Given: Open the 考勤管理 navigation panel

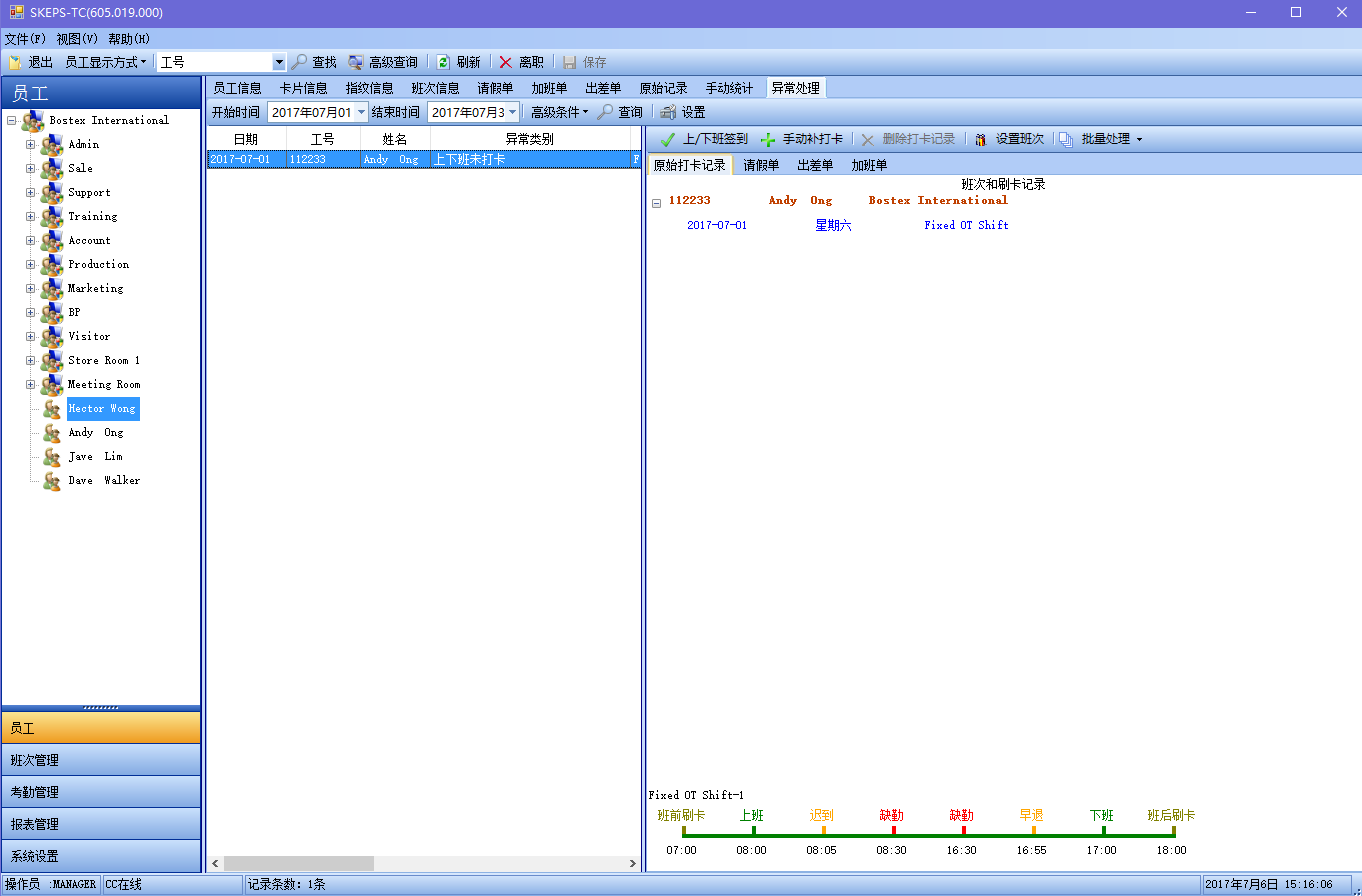Looking at the screenshot, I should [100, 792].
